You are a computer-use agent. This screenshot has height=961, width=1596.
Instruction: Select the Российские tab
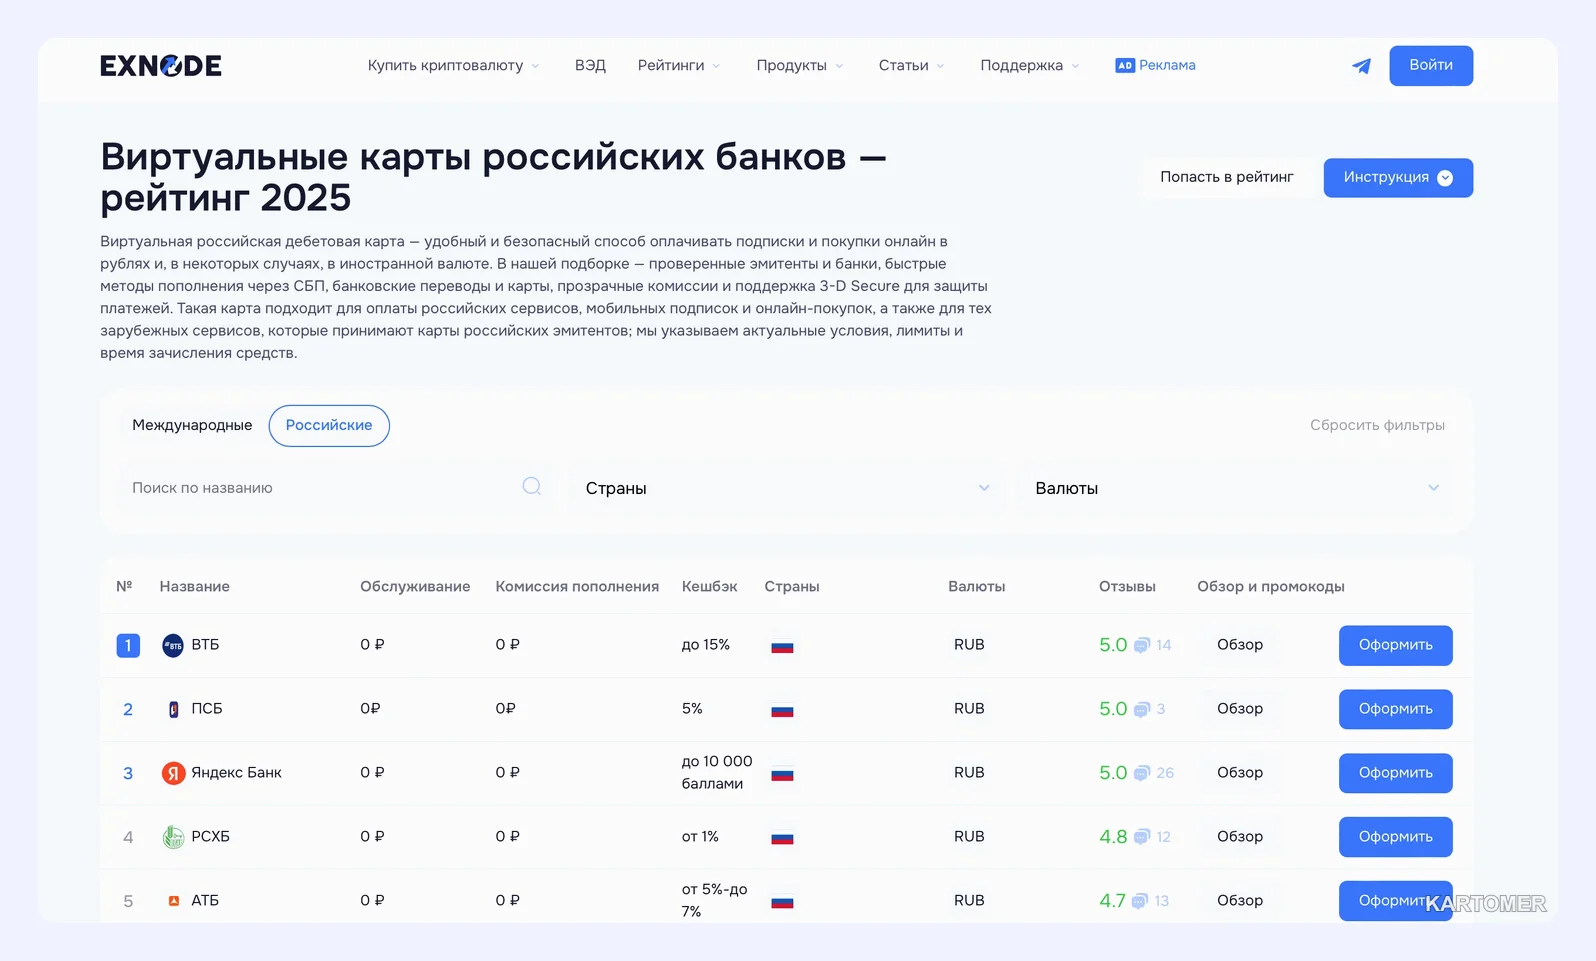tap(329, 425)
